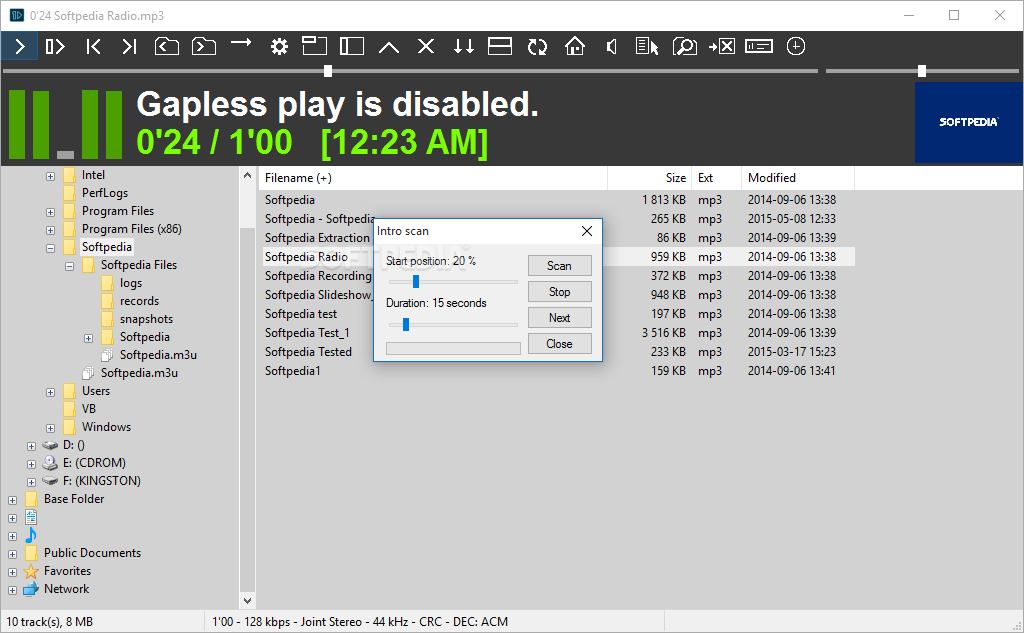Go to previous folder icon
Screen dimensions: 1024x633
point(167,46)
